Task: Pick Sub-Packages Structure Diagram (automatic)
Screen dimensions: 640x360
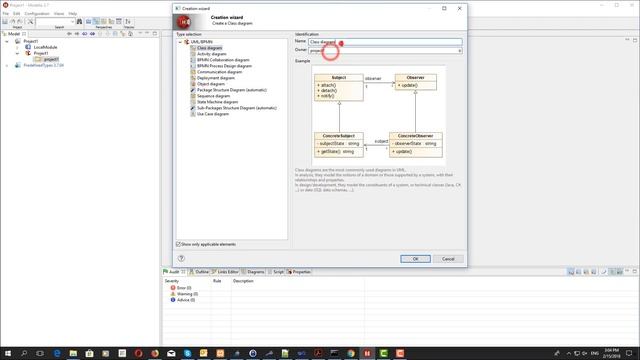Action: point(237,108)
